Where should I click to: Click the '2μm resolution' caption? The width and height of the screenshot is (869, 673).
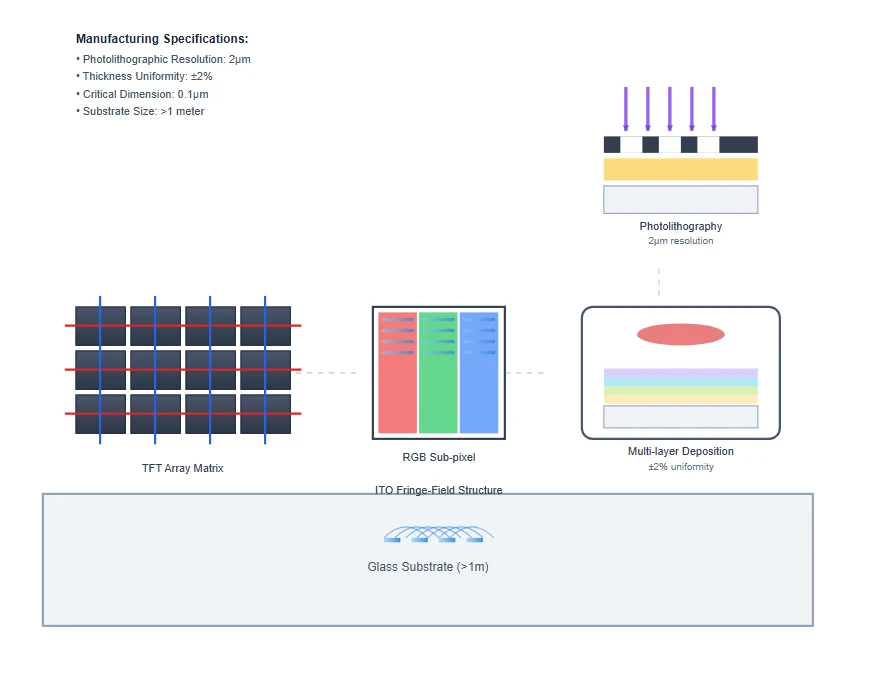tap(681, 241)
